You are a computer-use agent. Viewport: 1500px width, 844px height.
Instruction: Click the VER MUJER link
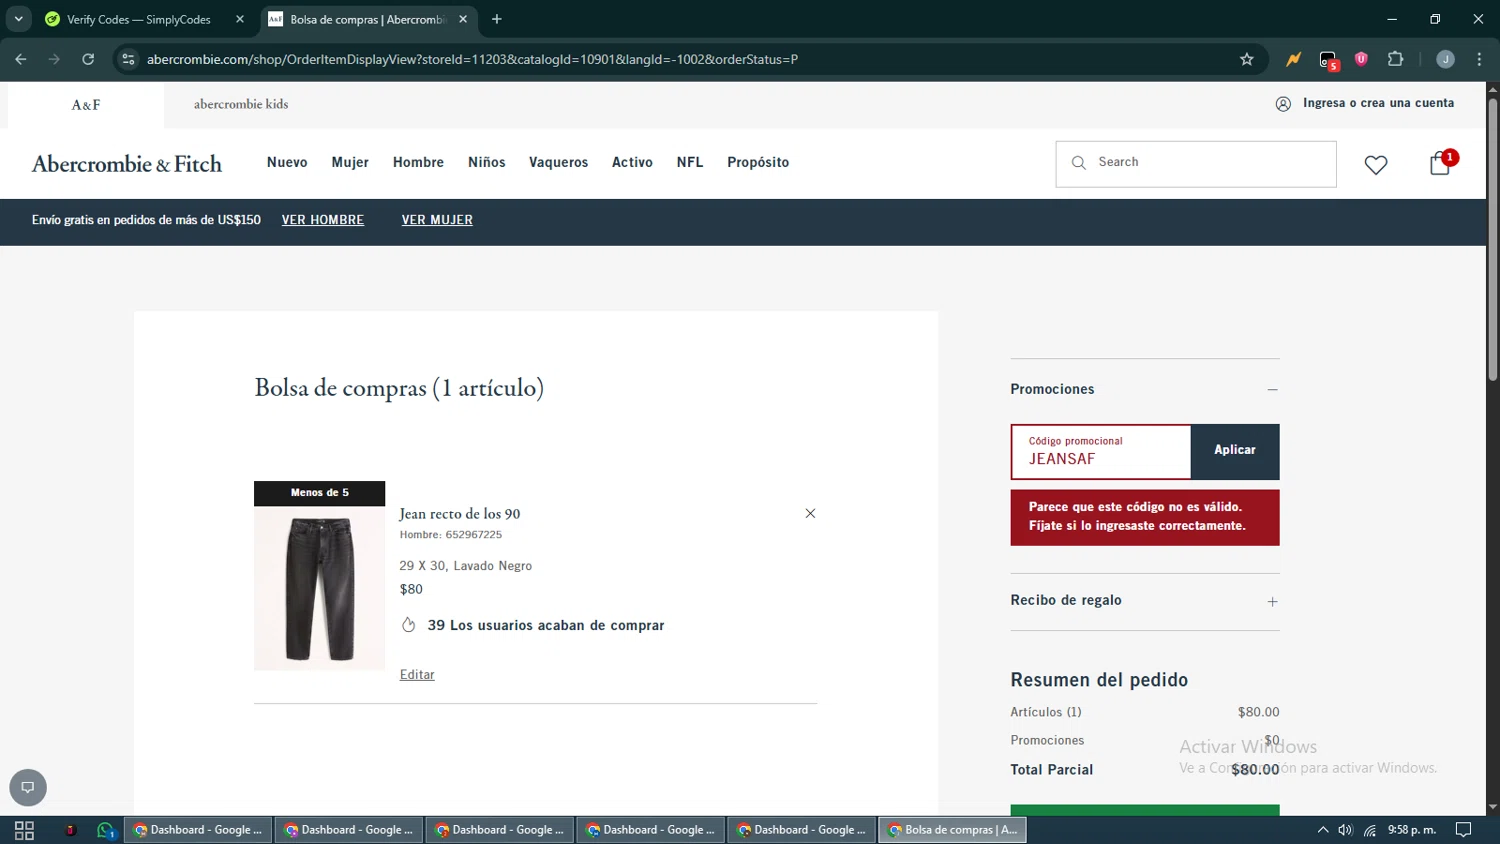[437, 220]
